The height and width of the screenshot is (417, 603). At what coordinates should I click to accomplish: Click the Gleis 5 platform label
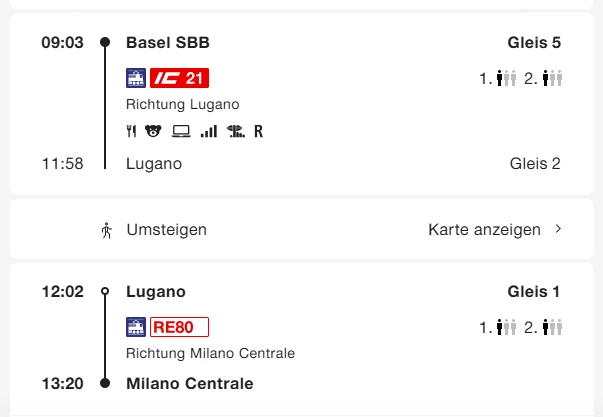click(x=534, y=43)
